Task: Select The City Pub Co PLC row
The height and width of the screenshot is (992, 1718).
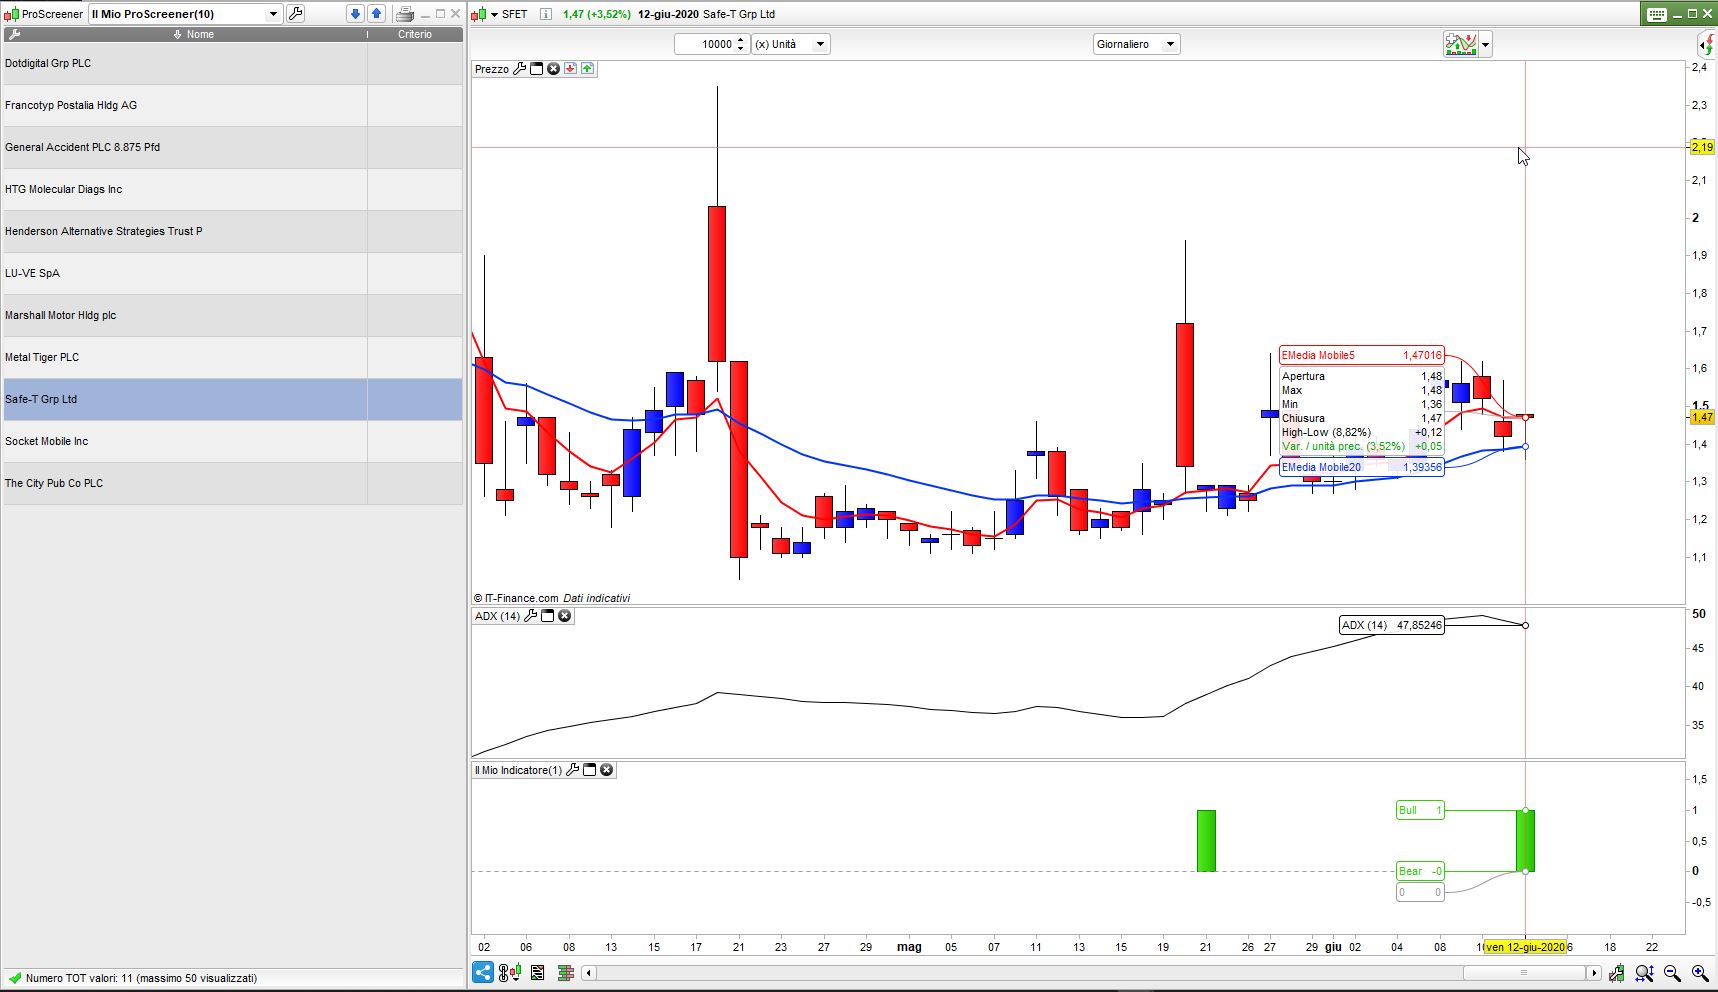Action: (233, 483)
